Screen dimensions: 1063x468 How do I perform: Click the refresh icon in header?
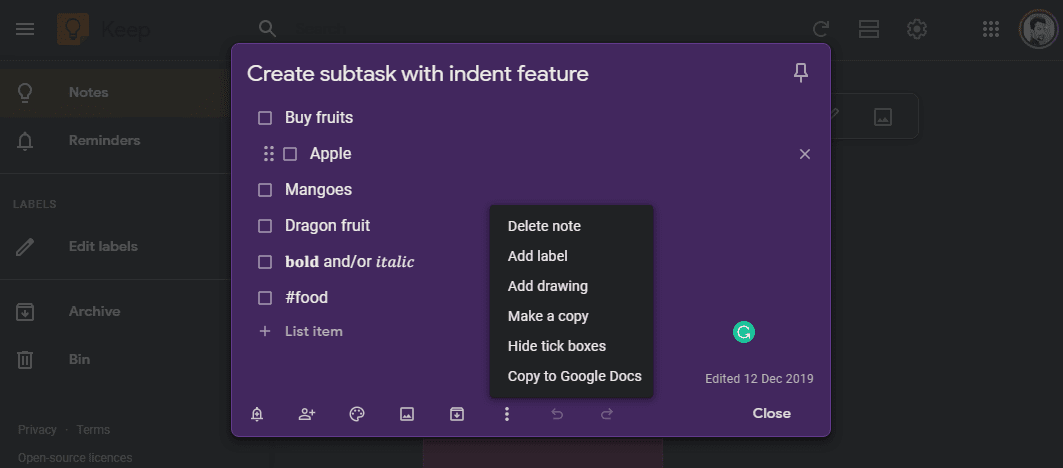(x=821, y=29)
